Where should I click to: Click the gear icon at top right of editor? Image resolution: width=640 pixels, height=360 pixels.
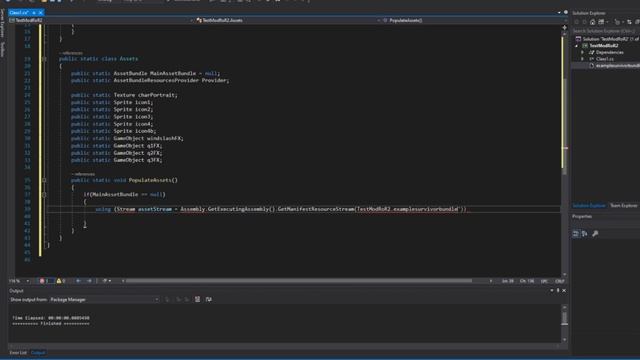(x=566, y=13)
